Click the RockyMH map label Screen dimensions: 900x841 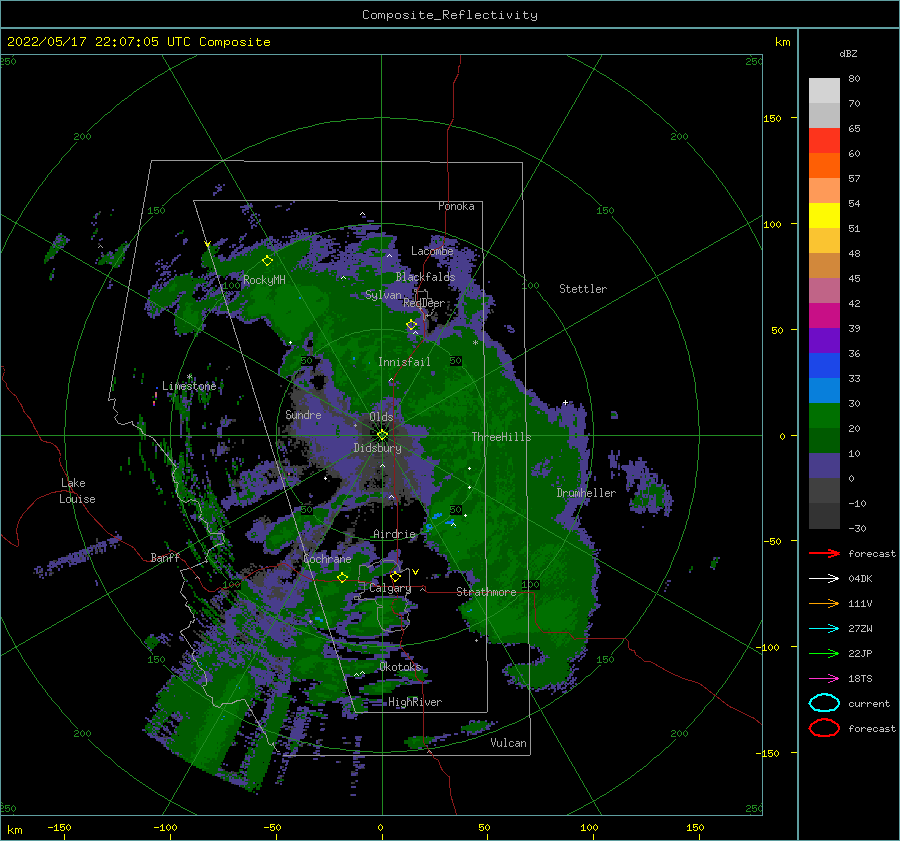[x=264, y=280]
